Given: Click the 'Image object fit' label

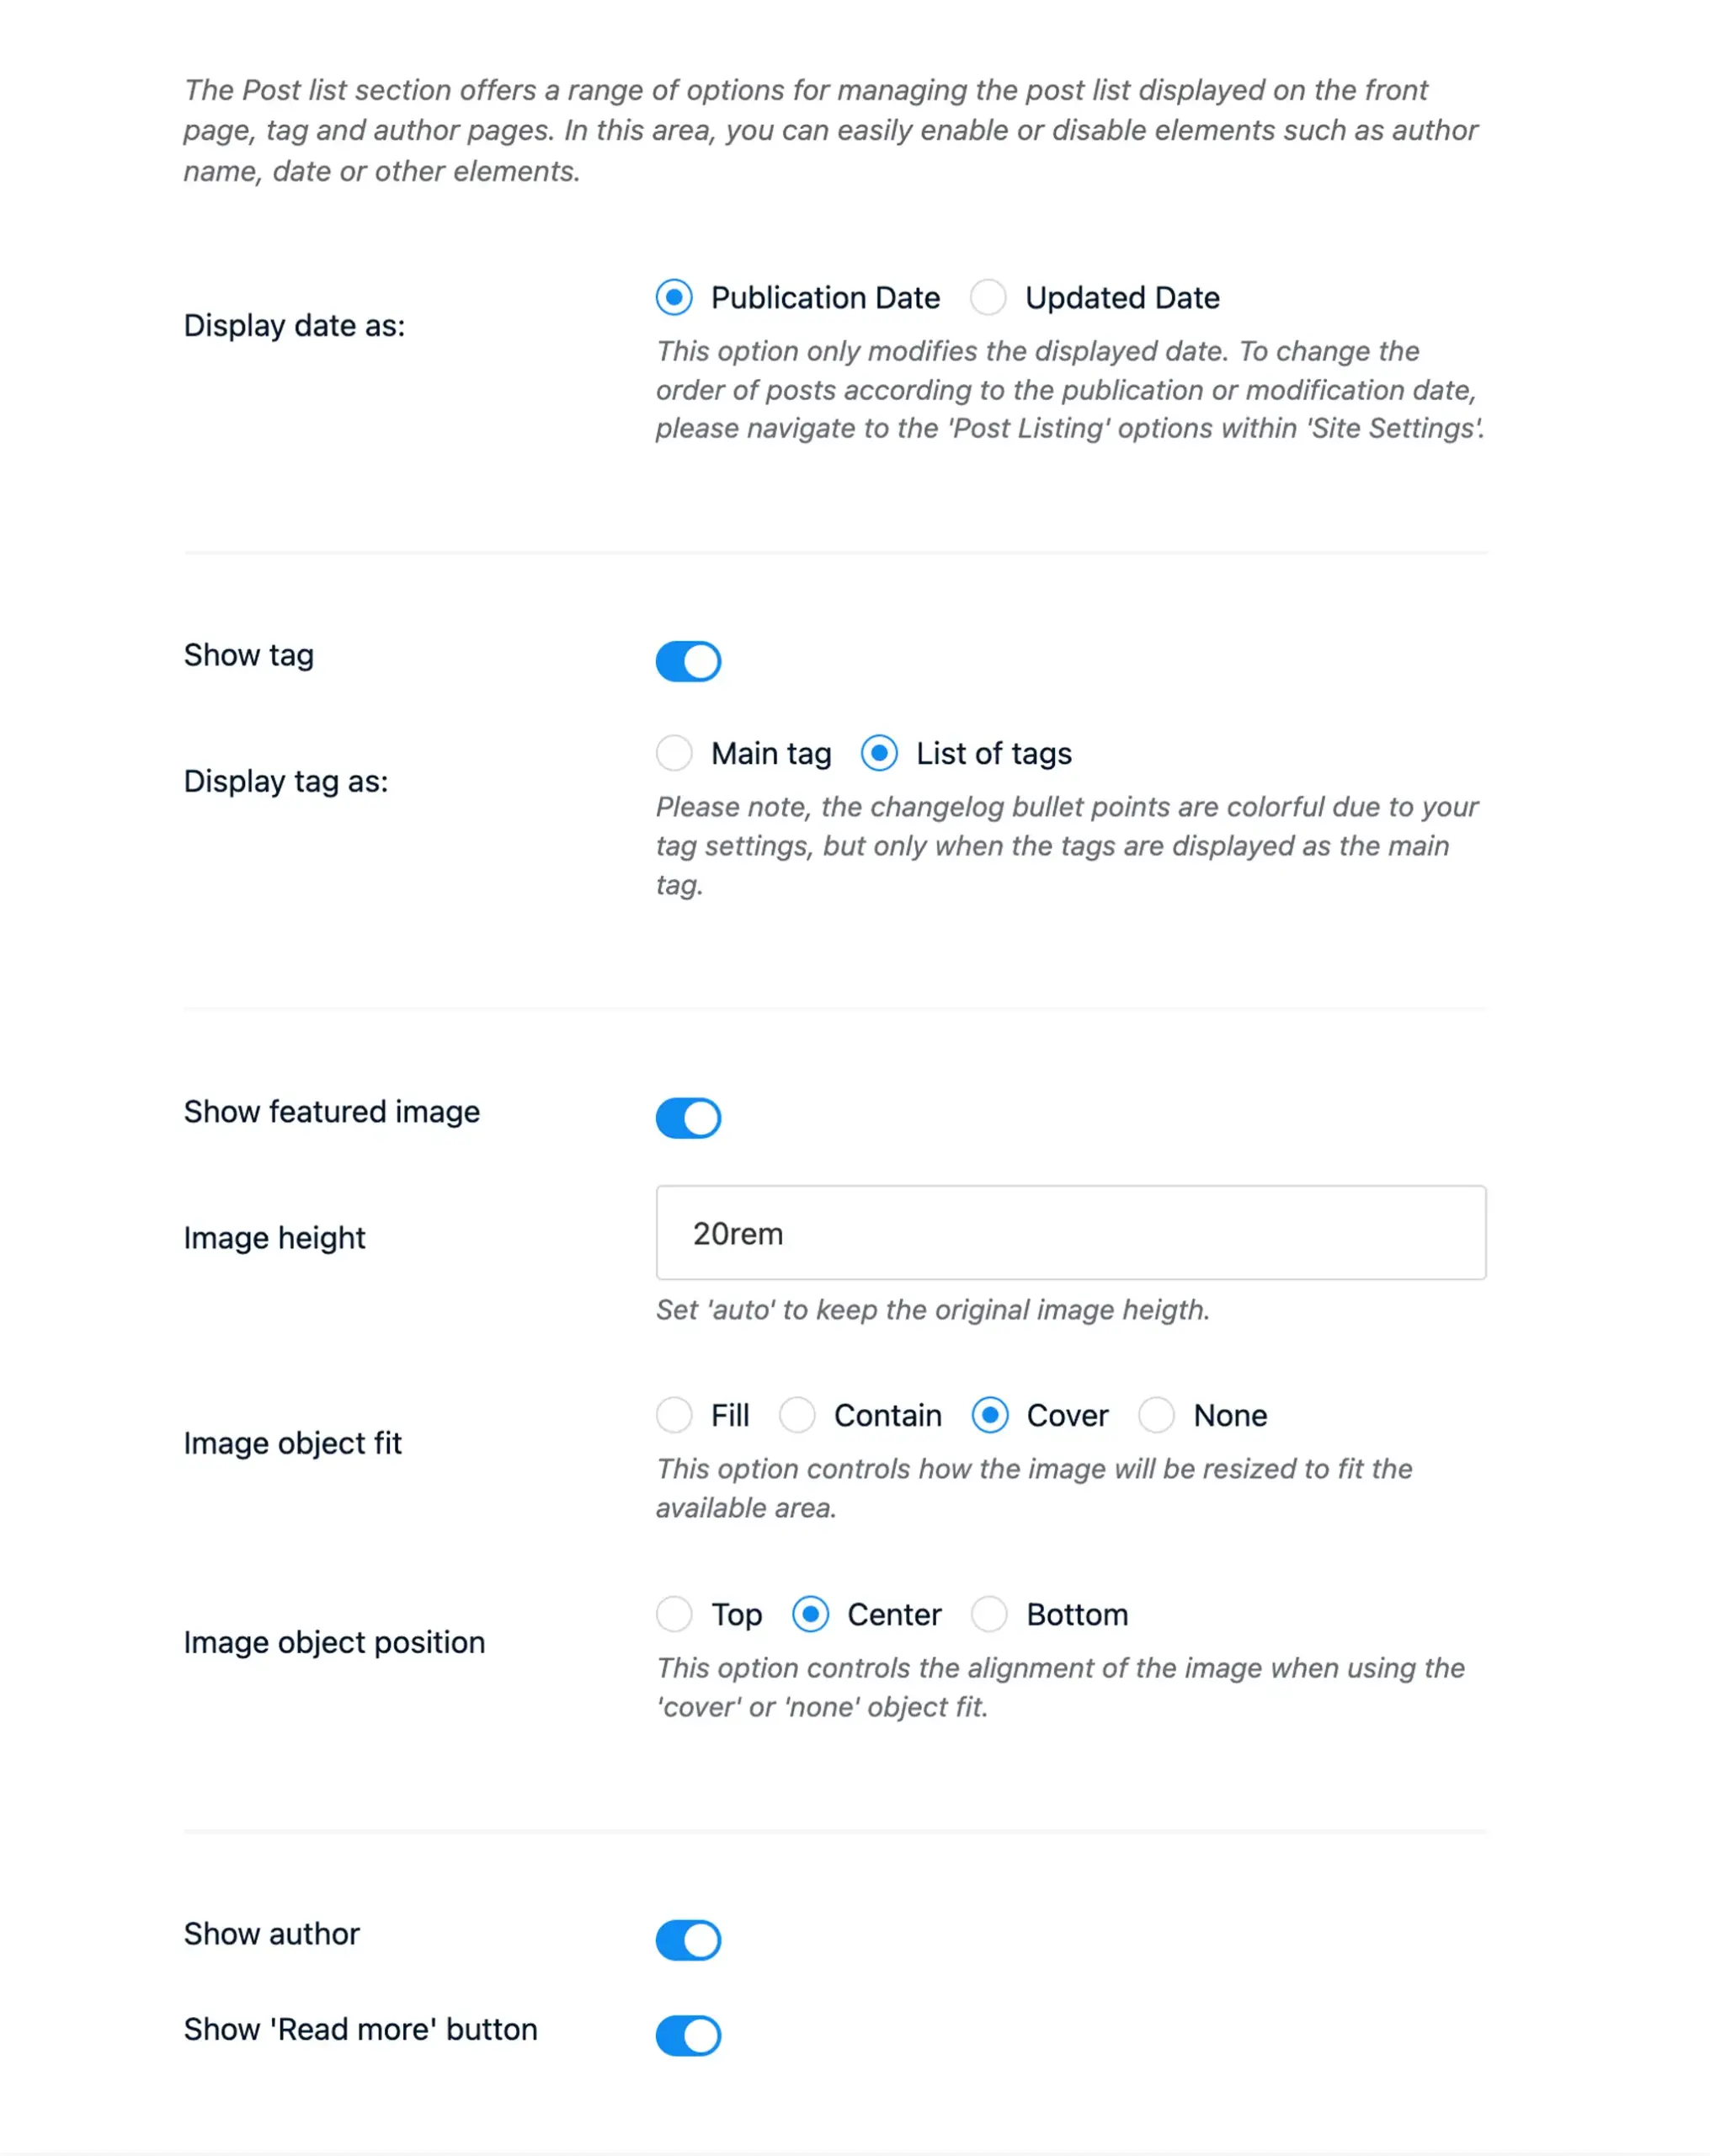Looking at the screenshot, I should (292, 1443).
